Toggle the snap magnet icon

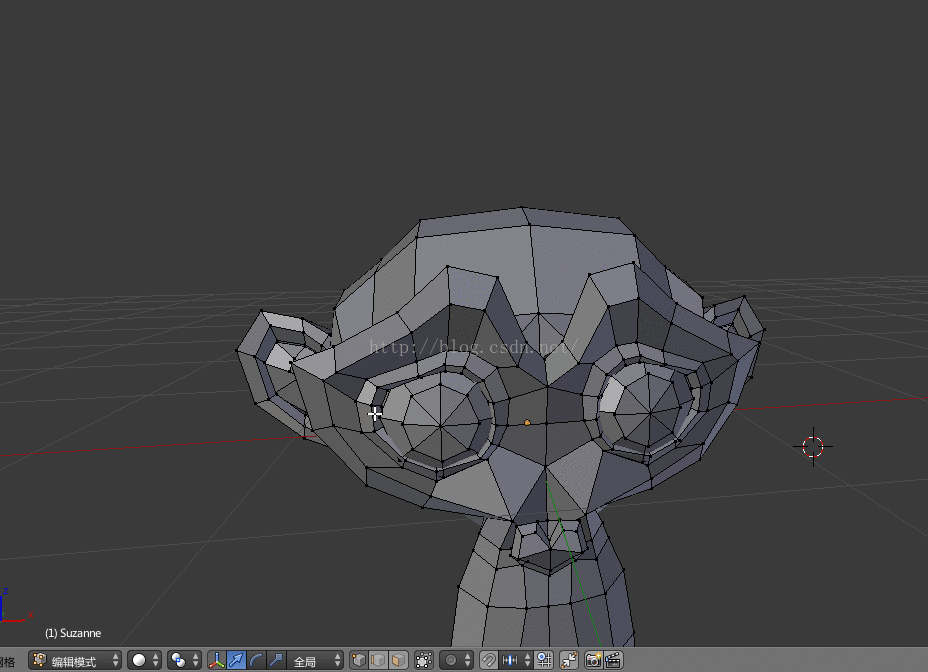coord(489,660)
